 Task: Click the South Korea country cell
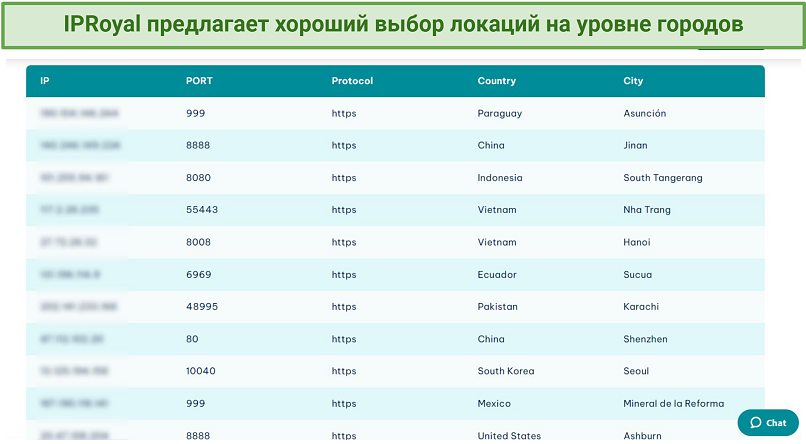(506, 371)
